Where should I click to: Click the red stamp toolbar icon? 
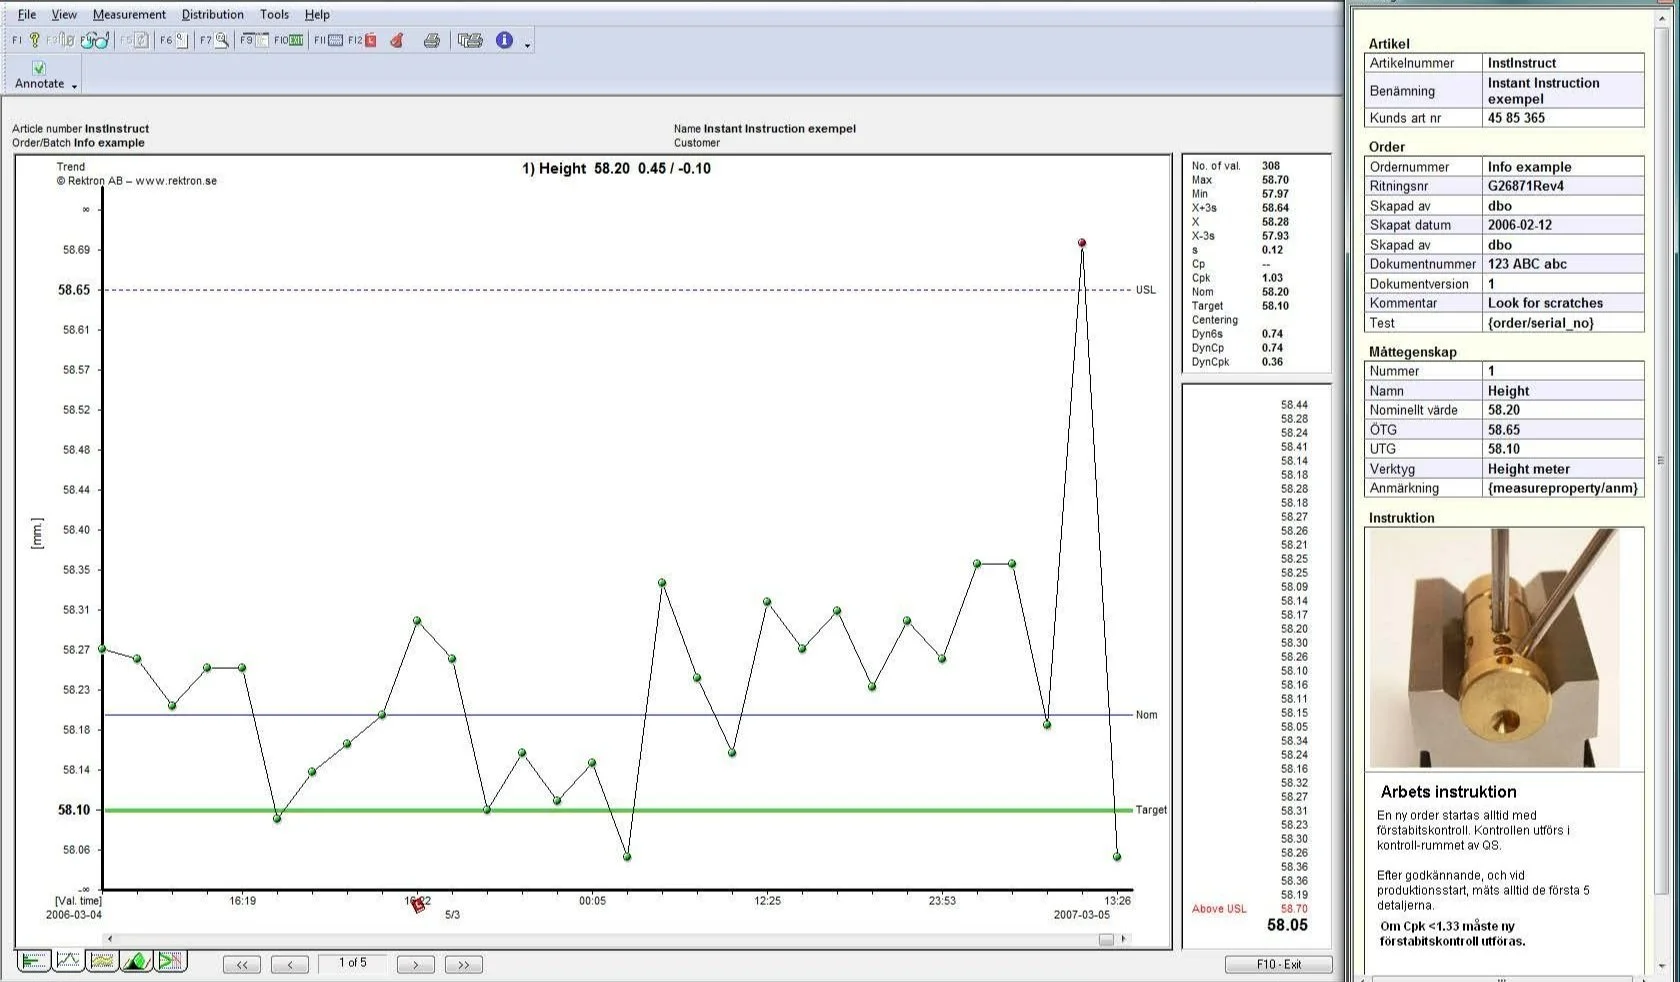point(397,40)
